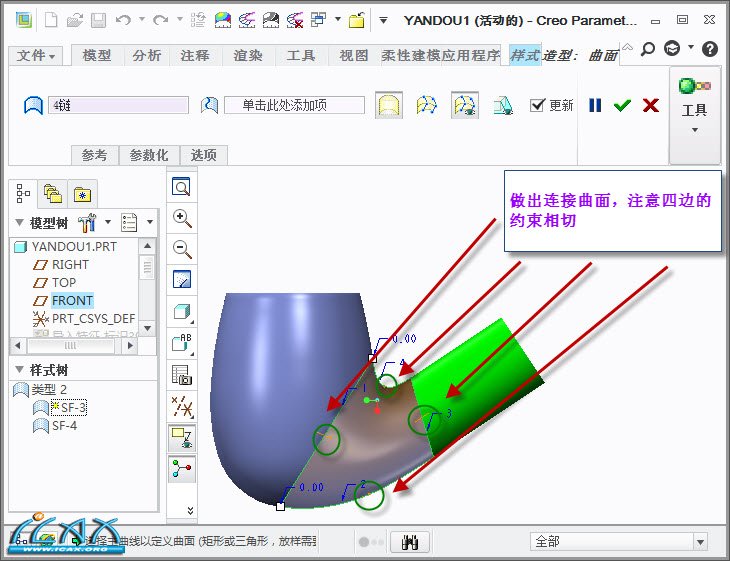
Task: Click the New file icon
Action: pos(51,20)
